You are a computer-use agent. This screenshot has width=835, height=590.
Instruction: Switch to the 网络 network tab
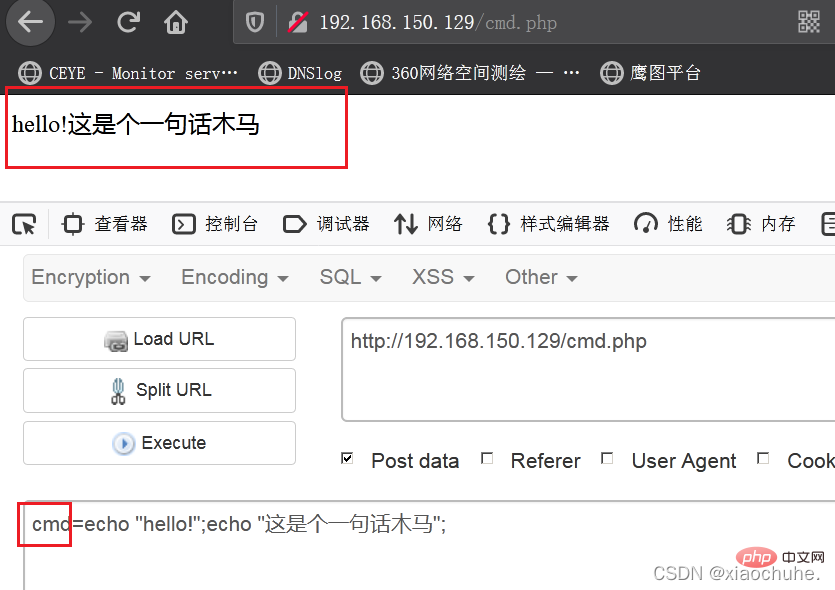(428, 224)
